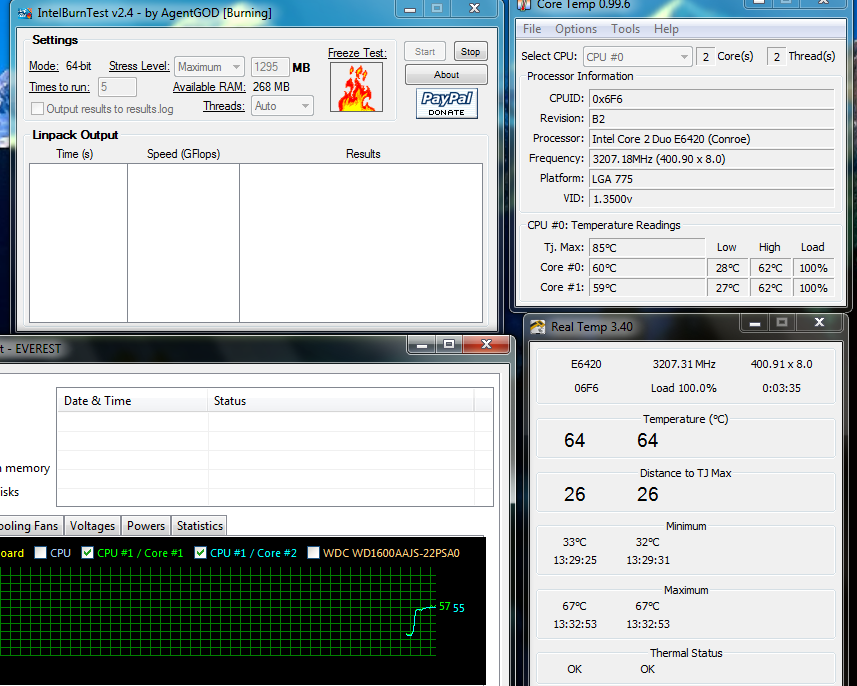Minimize the Real Temp window
Viewport: 857px width, 686px height.
755,323
